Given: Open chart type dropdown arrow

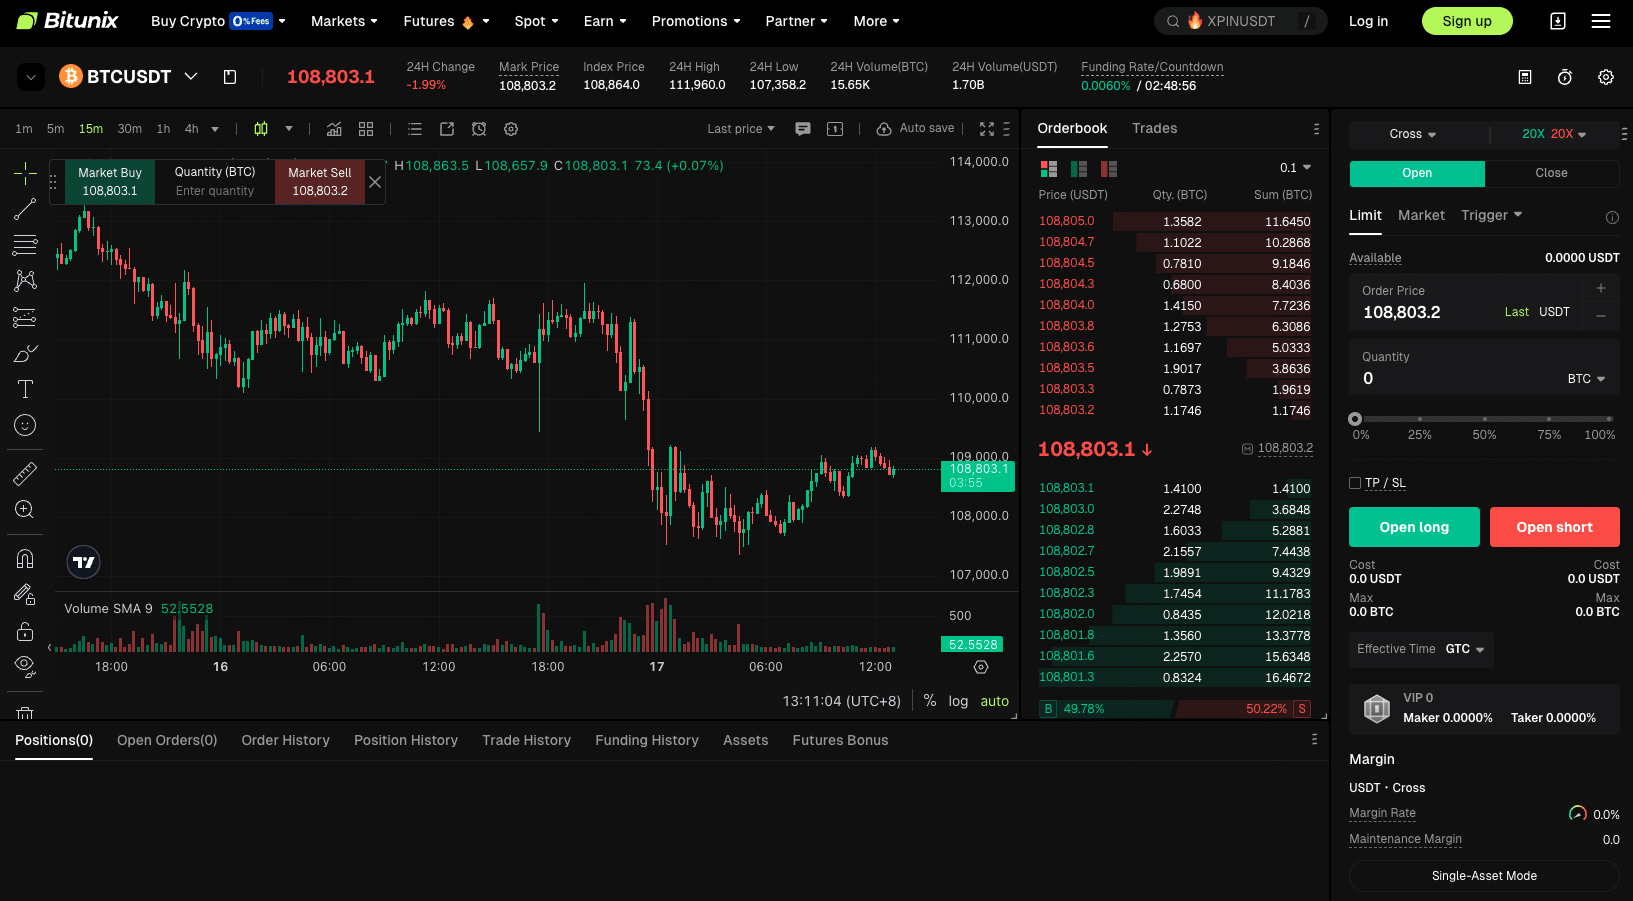Looking at the screenshot, I should coord(289,129).
